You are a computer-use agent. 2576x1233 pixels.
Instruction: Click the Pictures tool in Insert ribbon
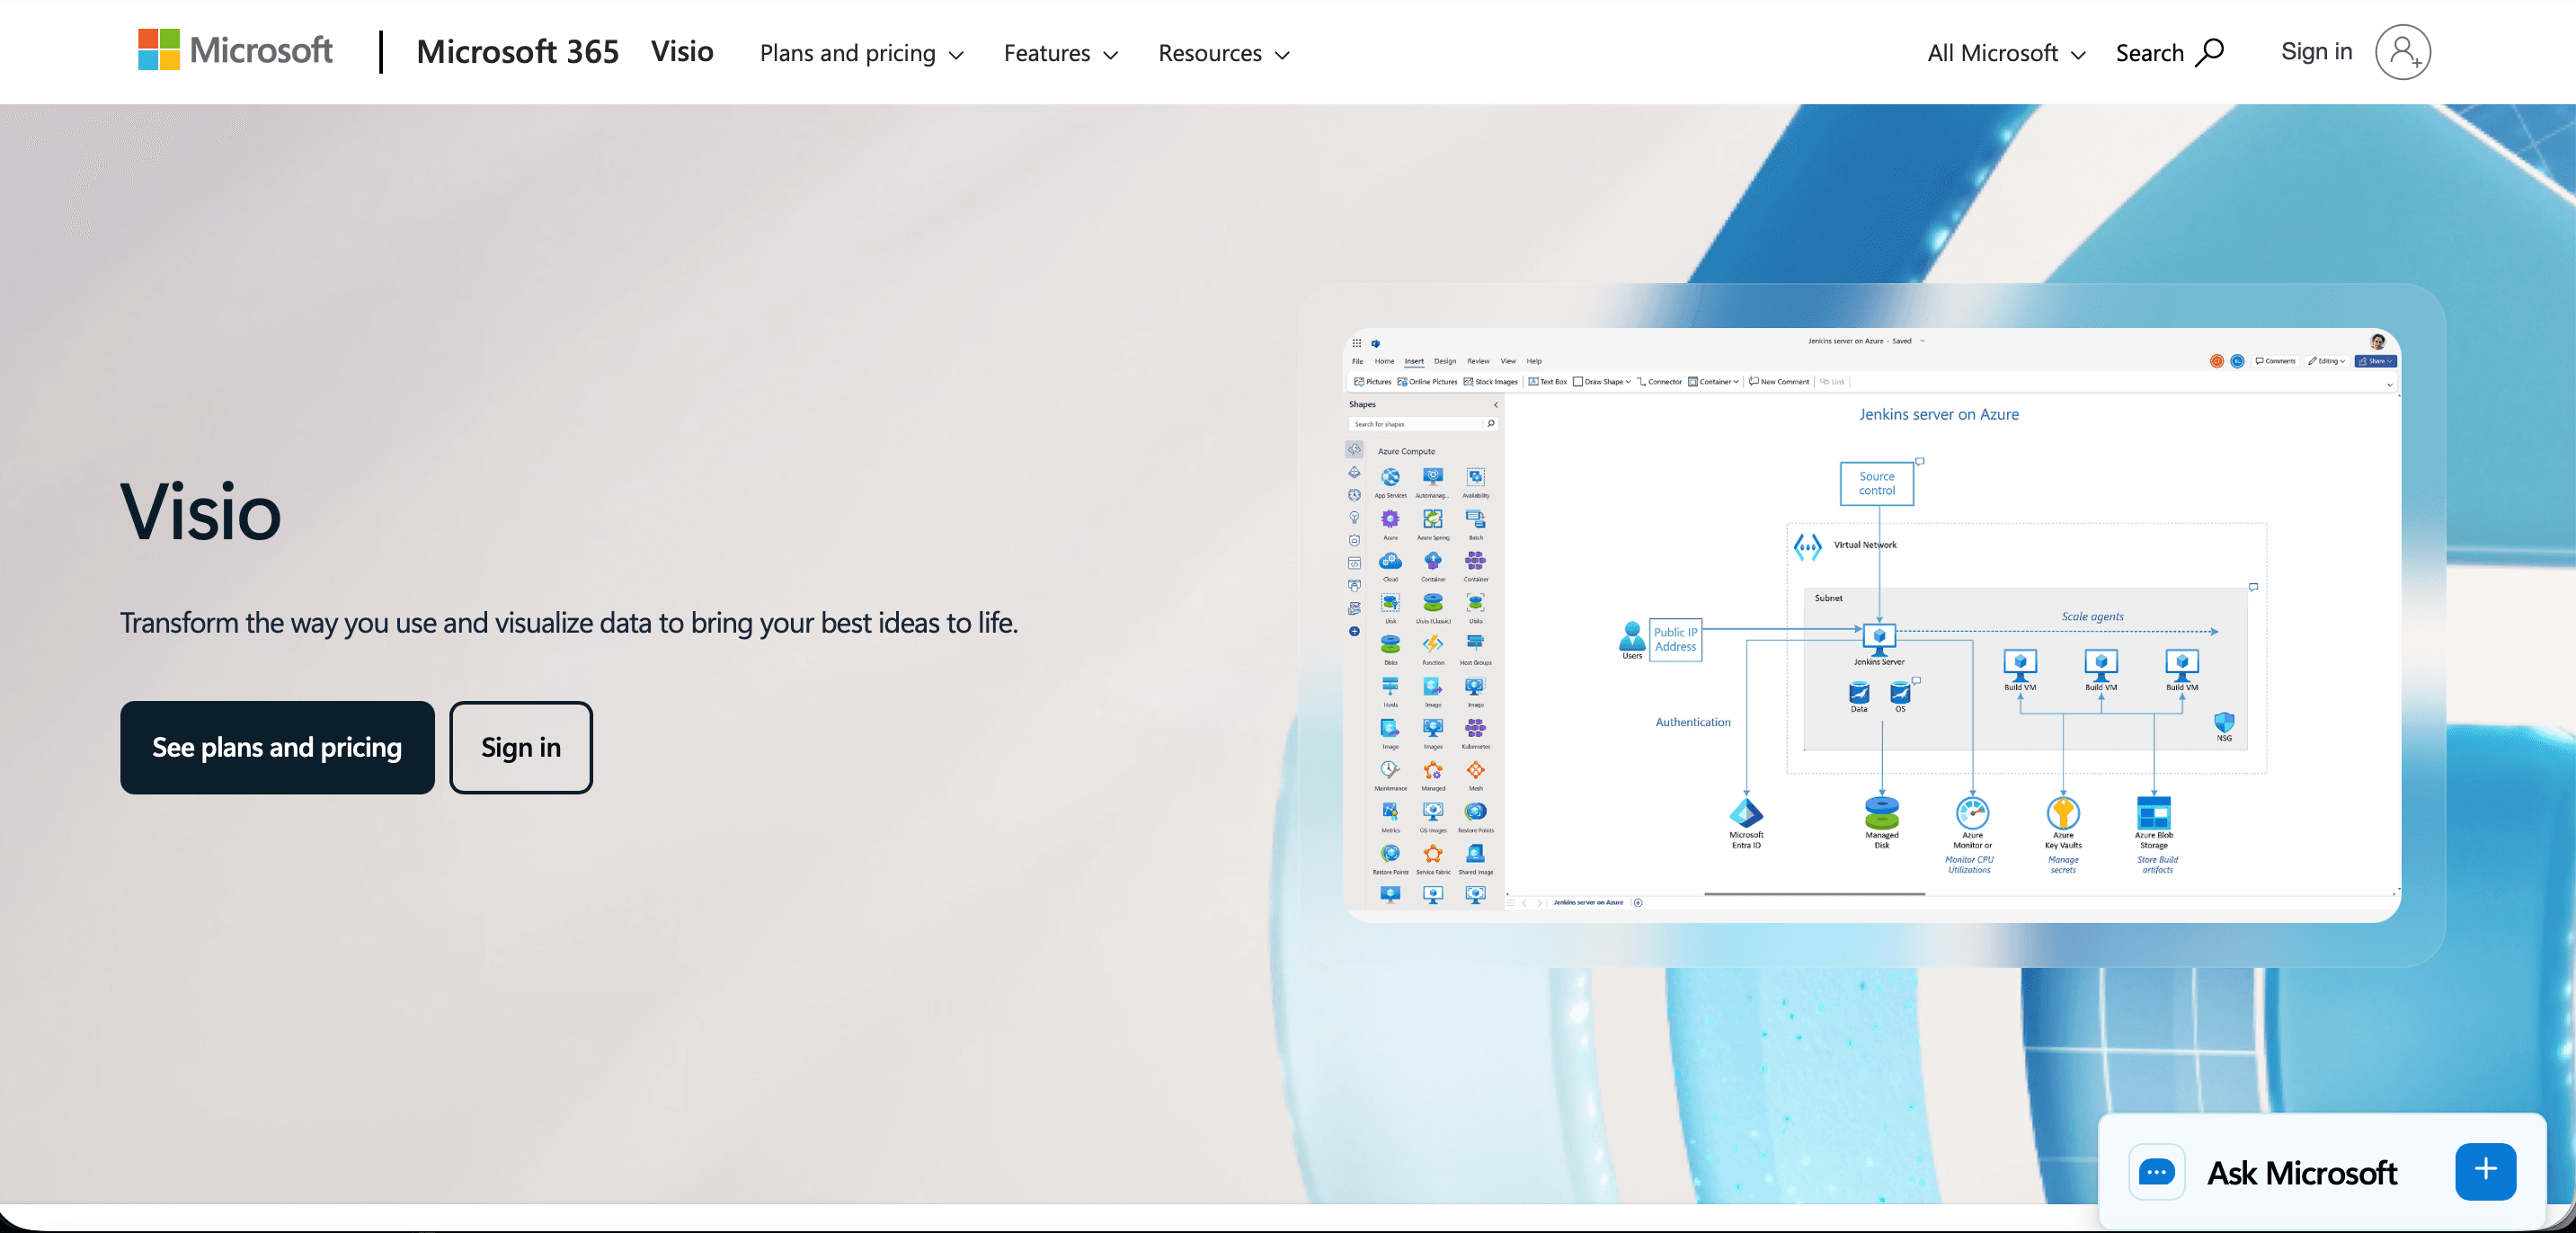pyautogui.click(x=1372, y=382)
